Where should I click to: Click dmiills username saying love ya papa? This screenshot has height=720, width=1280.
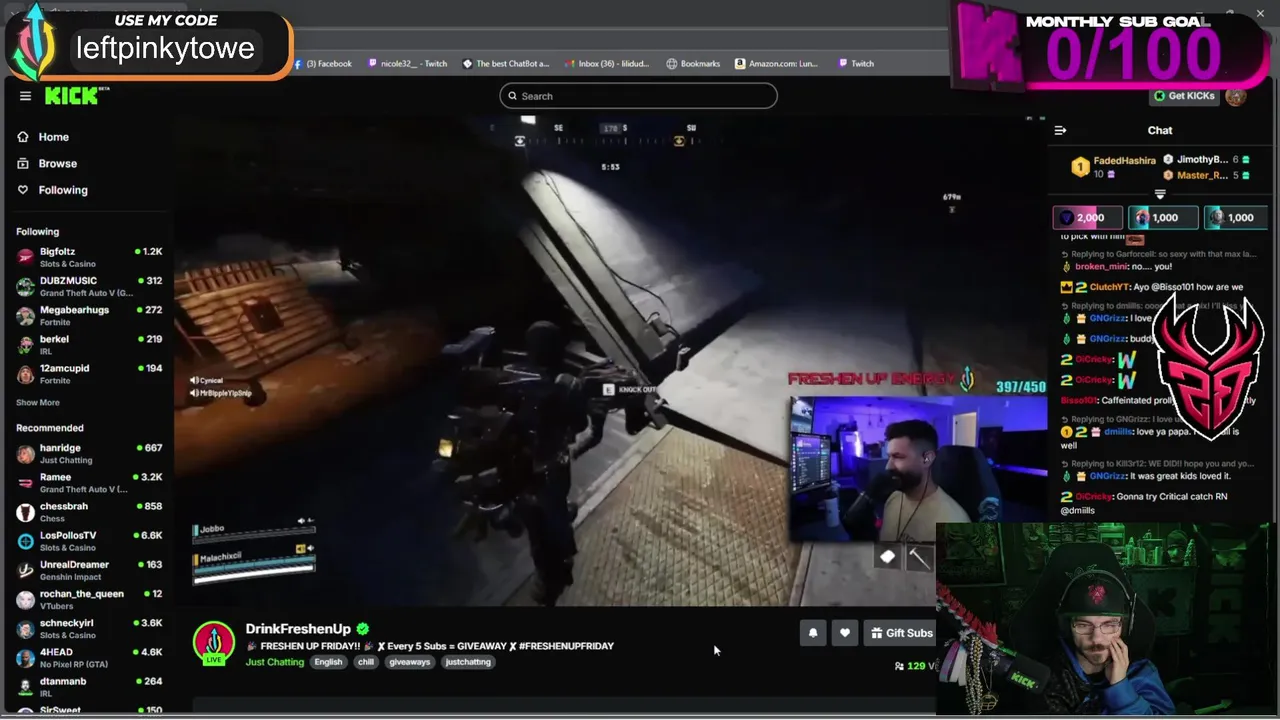point(1118,431)
